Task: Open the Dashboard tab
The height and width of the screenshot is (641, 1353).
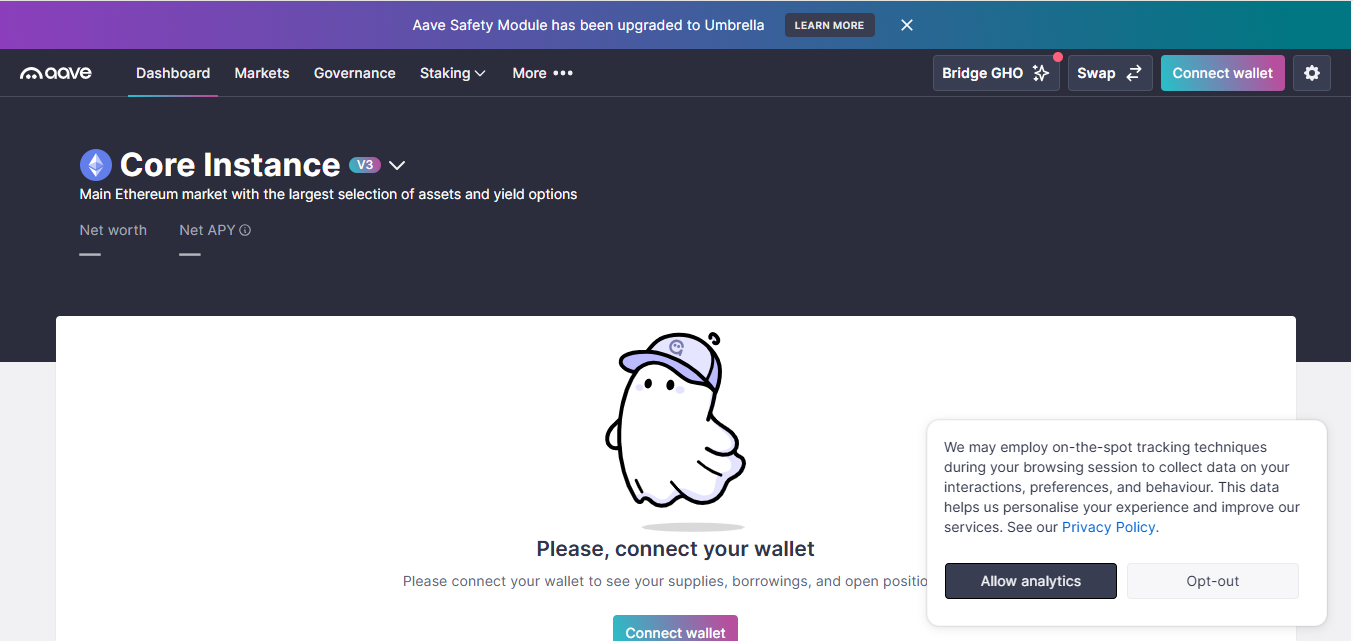Action: pos(173,73)
